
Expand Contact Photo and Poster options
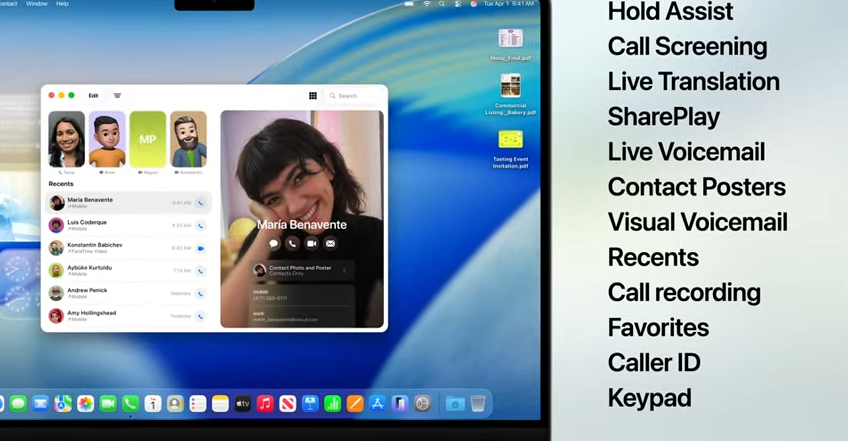(344, 270)
